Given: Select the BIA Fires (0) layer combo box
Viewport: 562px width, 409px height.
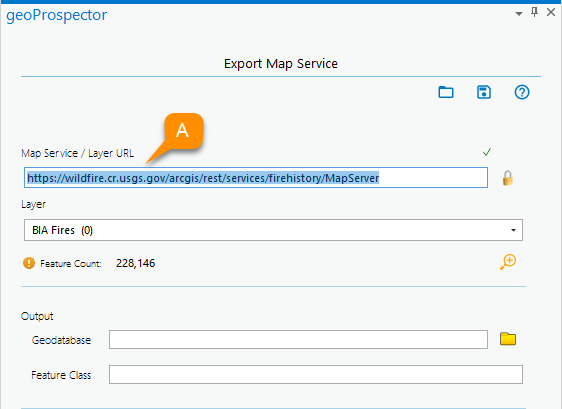Looking at the screenshot, I should tap(273, 230).
